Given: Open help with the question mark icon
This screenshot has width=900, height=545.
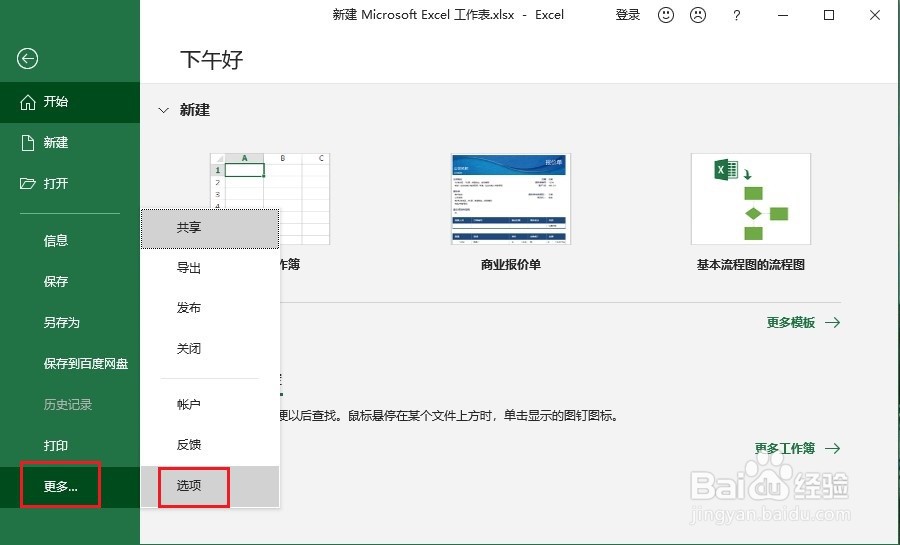Looking at the screenshot, I should (736, 15).
